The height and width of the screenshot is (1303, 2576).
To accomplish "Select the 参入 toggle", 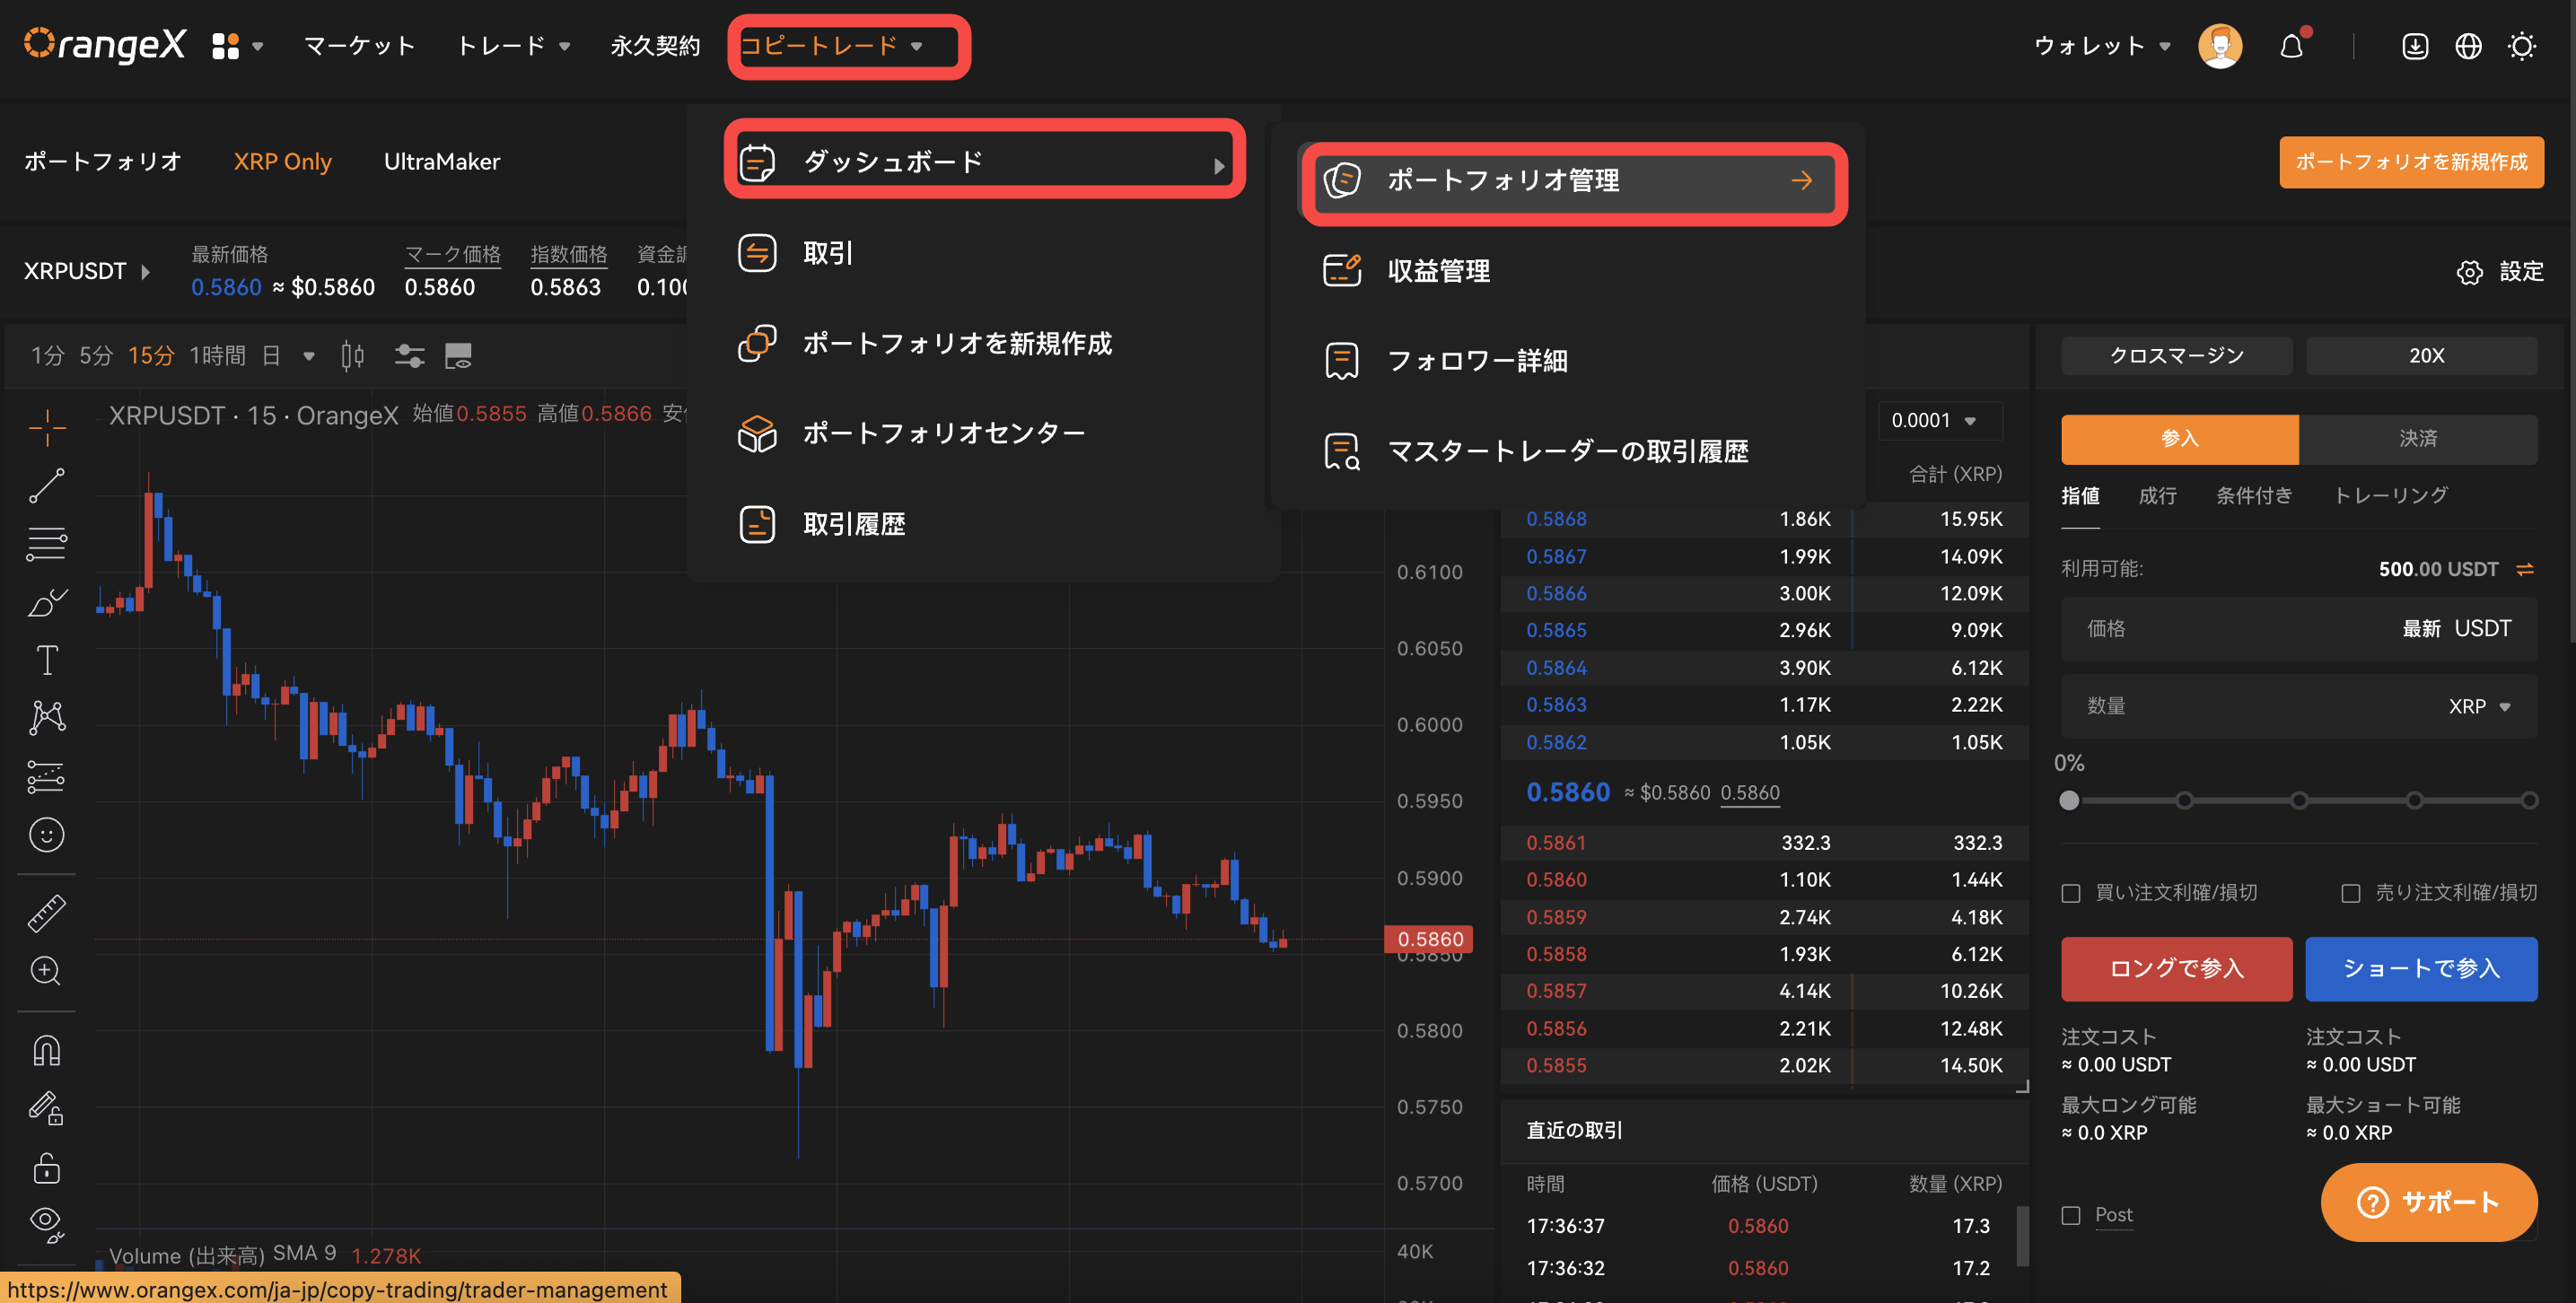I will point(2179,438).
